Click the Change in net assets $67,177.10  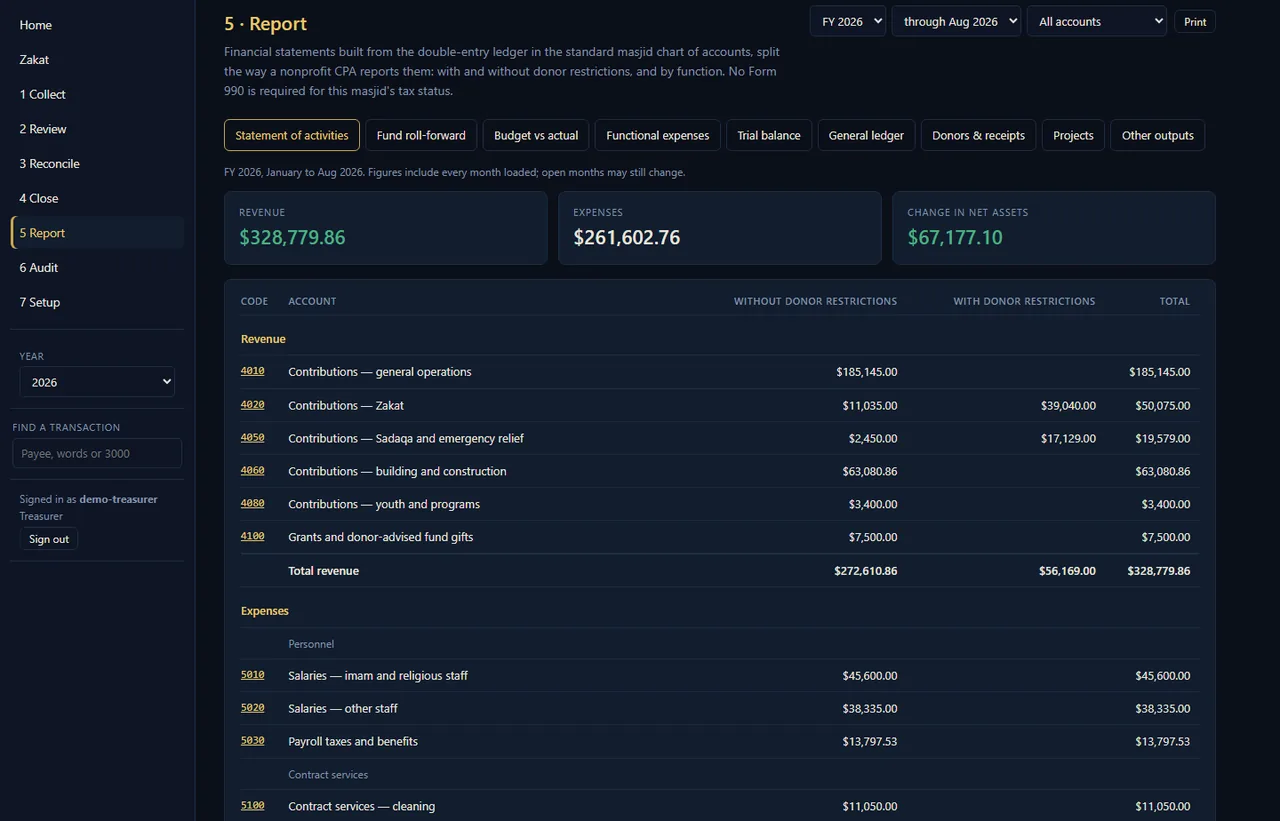[955, 238]
